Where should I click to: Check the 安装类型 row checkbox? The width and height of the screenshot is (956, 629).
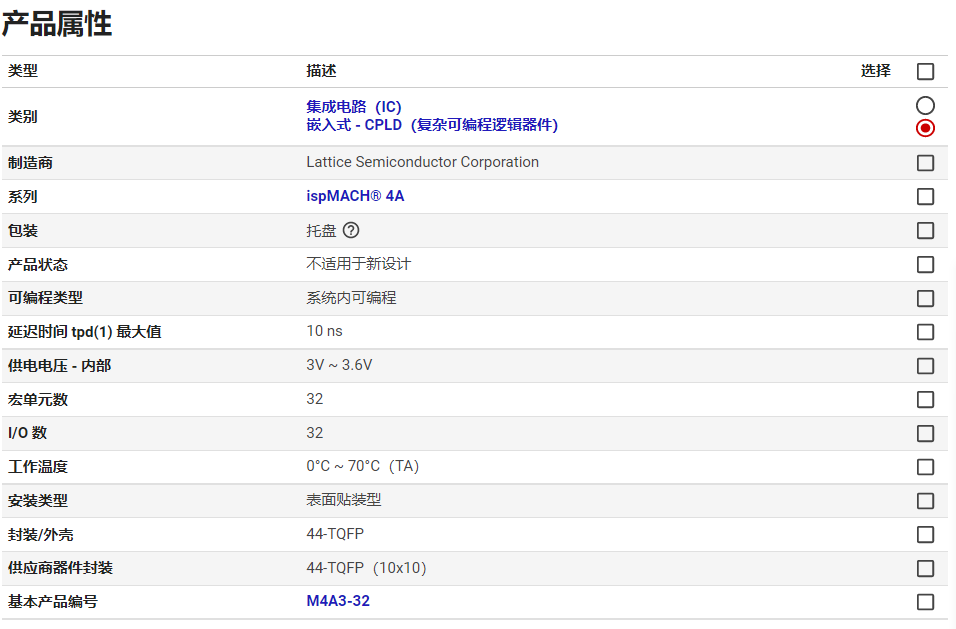pyautogui.click(x=925, y=501)
